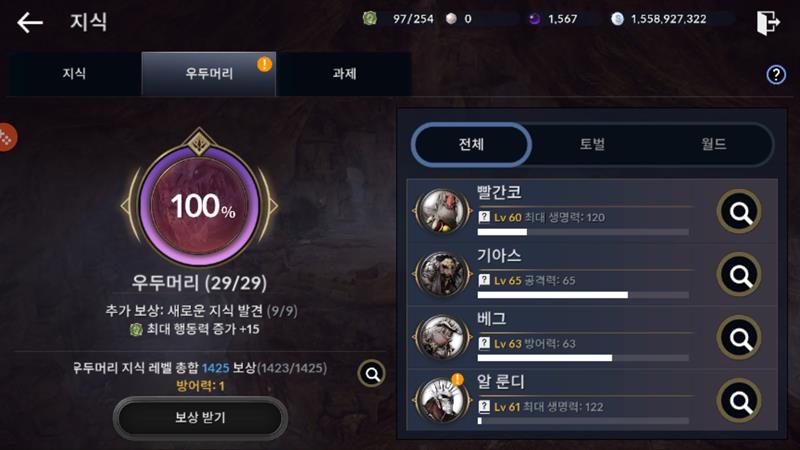Select the 기아스 progress bar
The width and height of the screenshot is (800, 450).
point(583,295)
